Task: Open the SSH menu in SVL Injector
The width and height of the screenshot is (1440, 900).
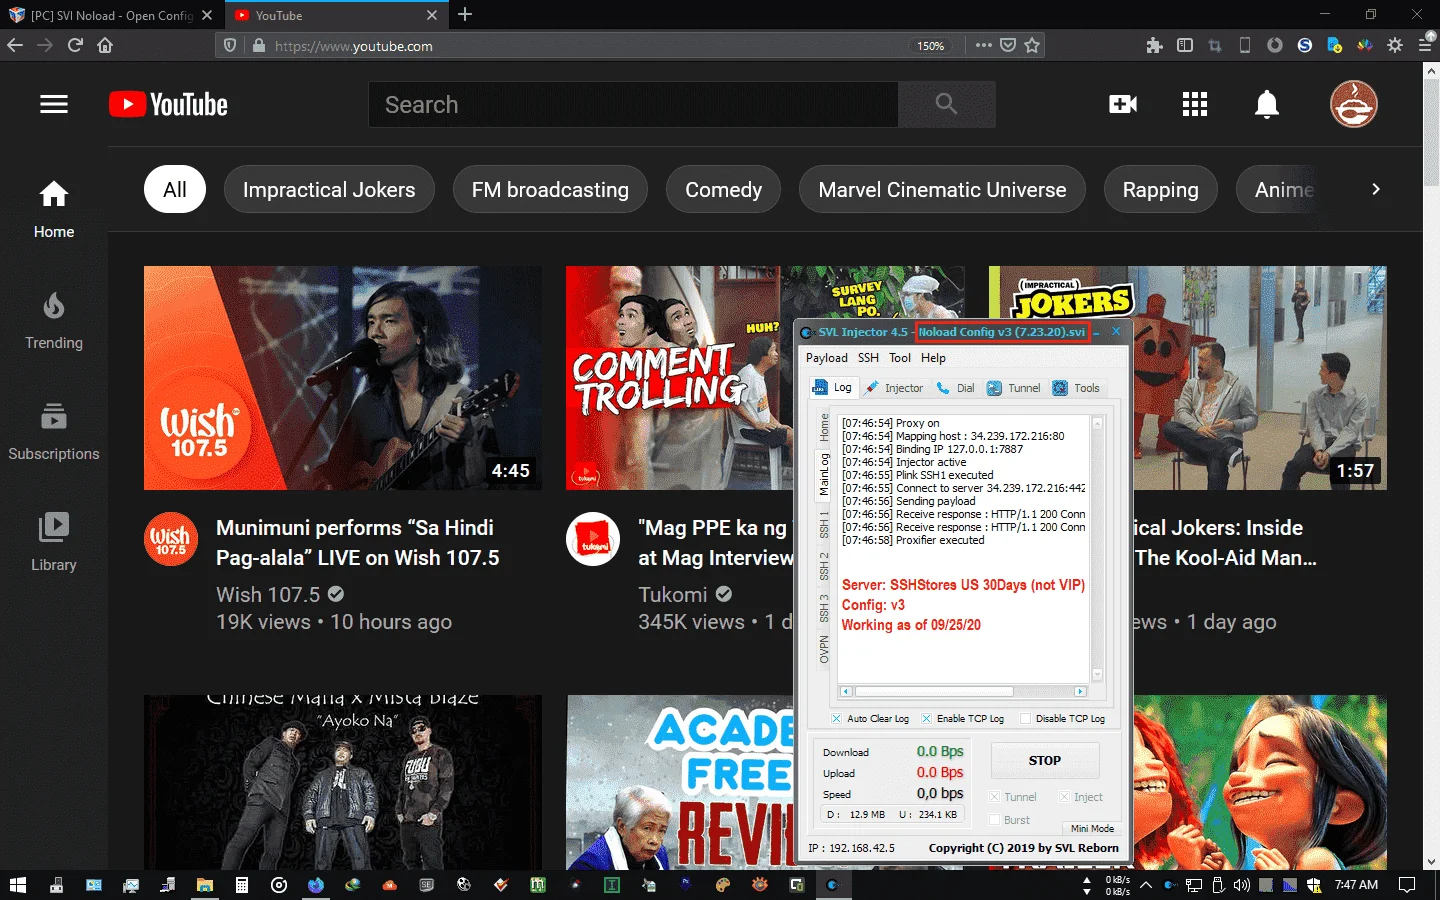Action: click(868, 358)
